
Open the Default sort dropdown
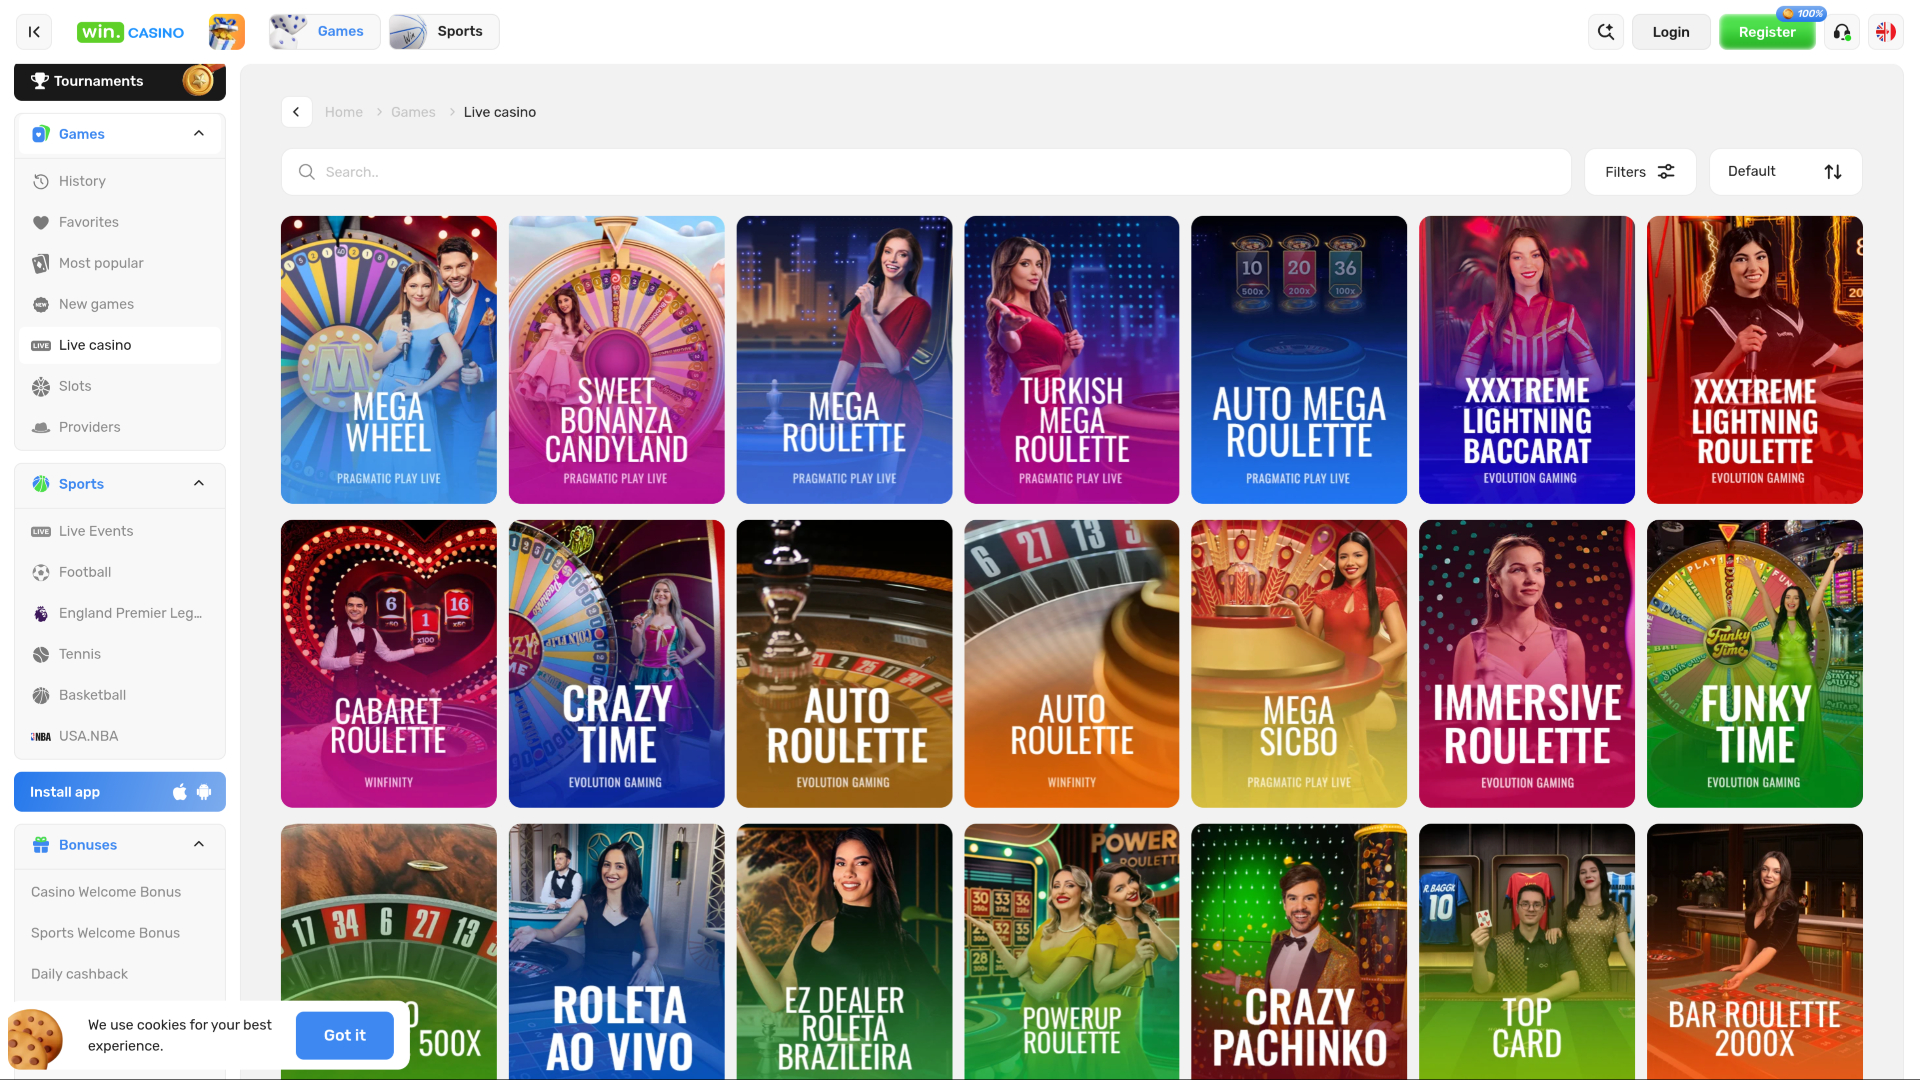1786,172
